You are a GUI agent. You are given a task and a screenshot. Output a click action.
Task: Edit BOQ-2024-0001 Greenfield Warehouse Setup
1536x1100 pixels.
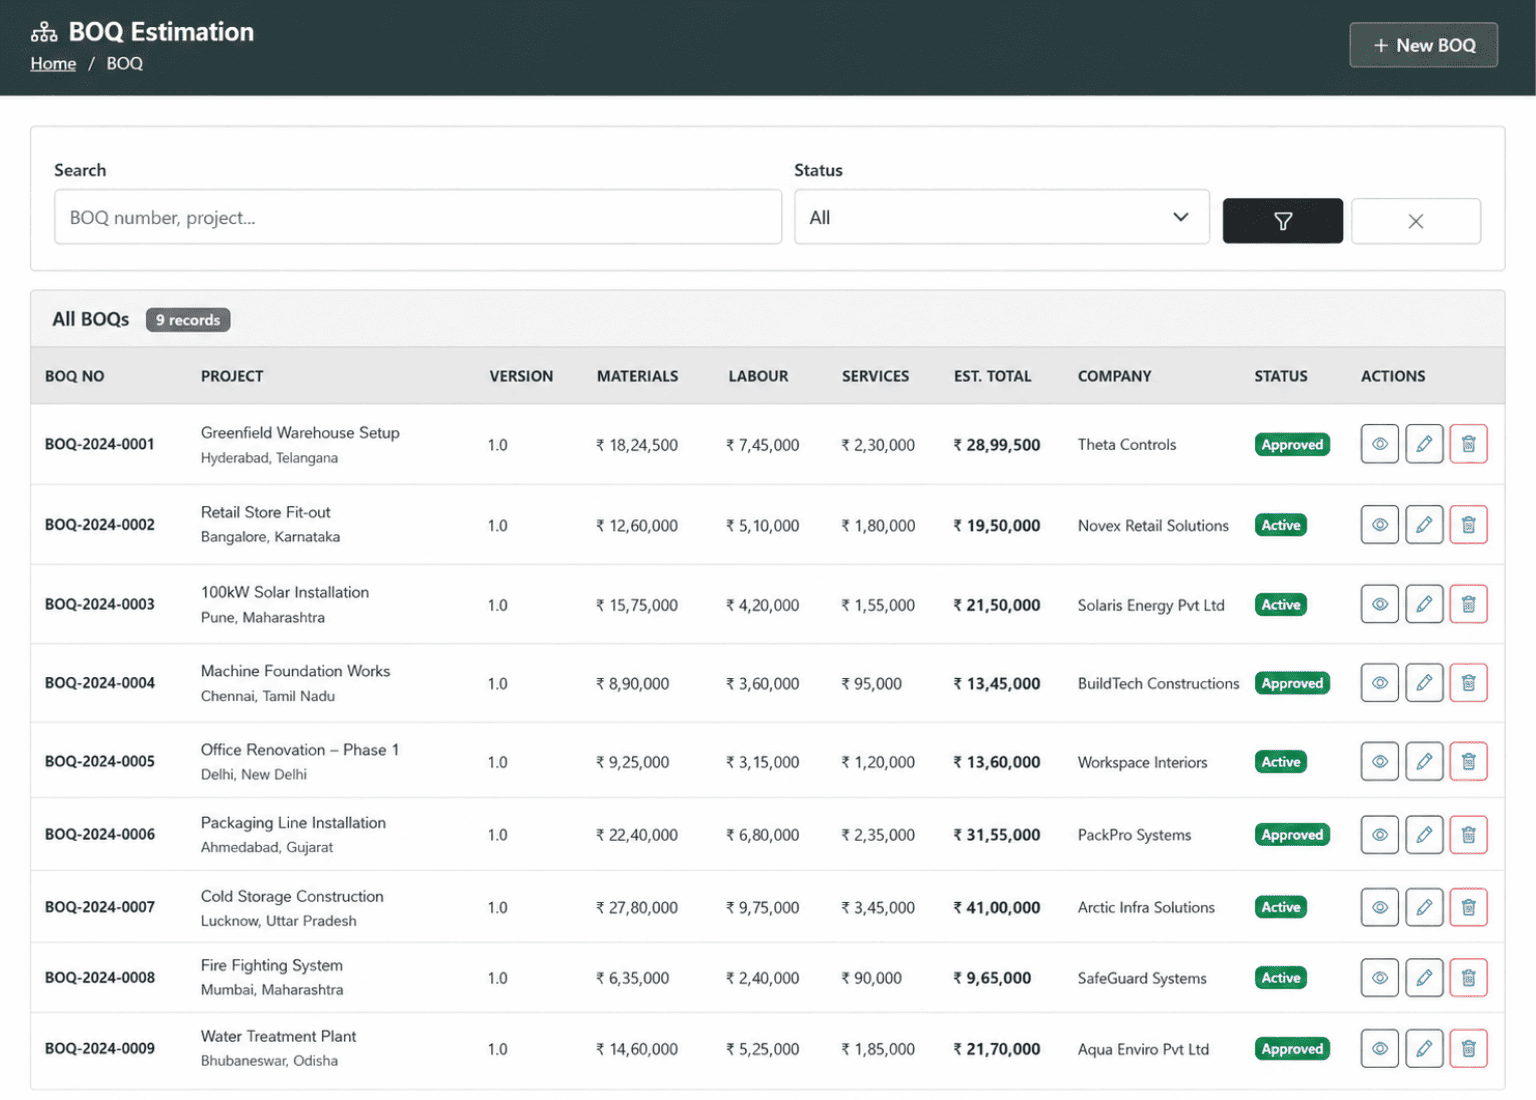coord(1424,444)
